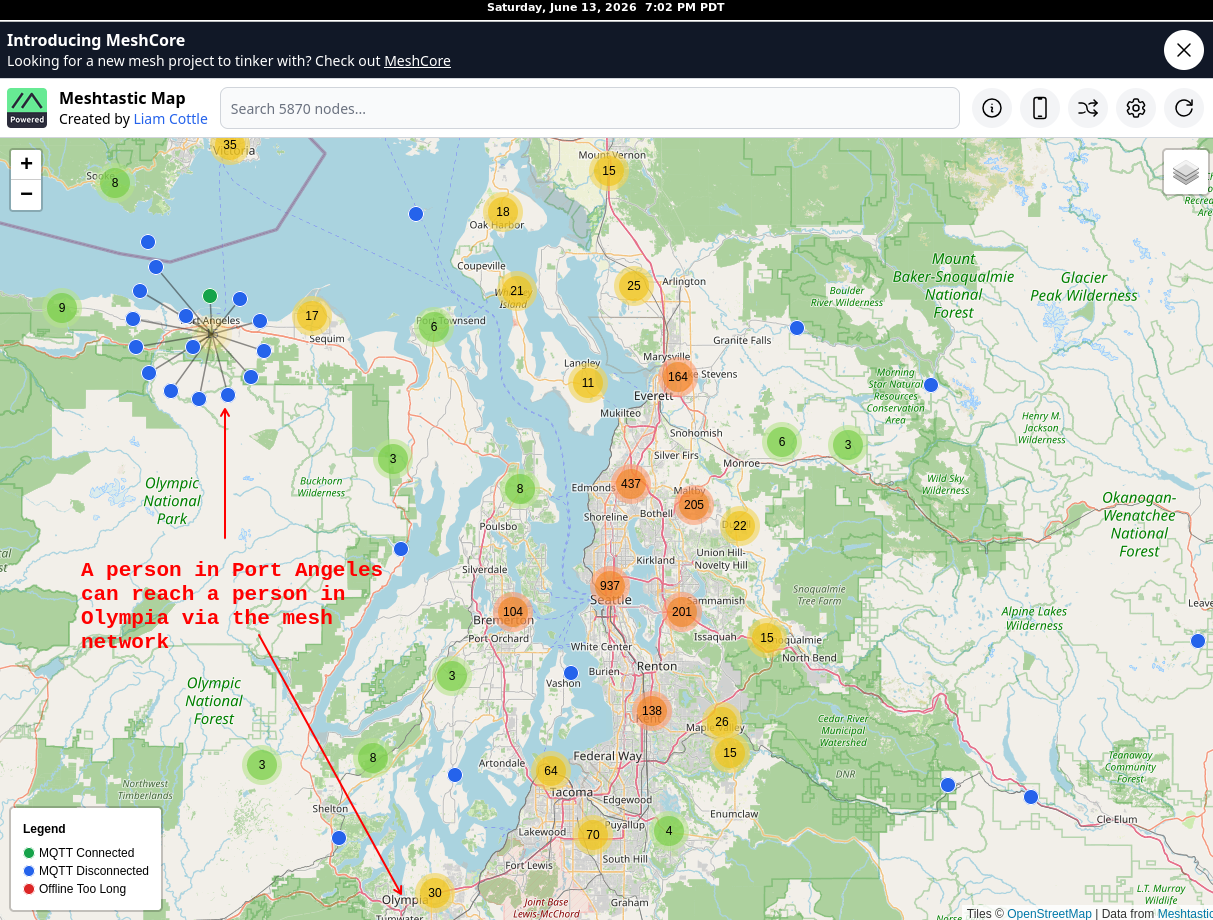Open the info/about icon button

coord(992,108)
